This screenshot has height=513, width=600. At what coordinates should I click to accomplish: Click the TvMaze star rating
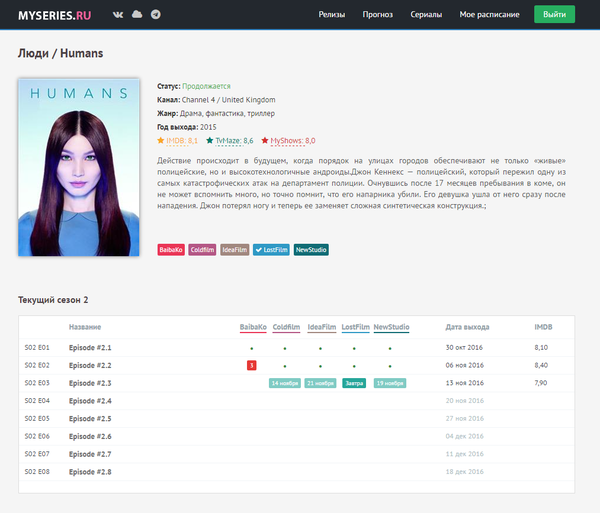point(229,141)
